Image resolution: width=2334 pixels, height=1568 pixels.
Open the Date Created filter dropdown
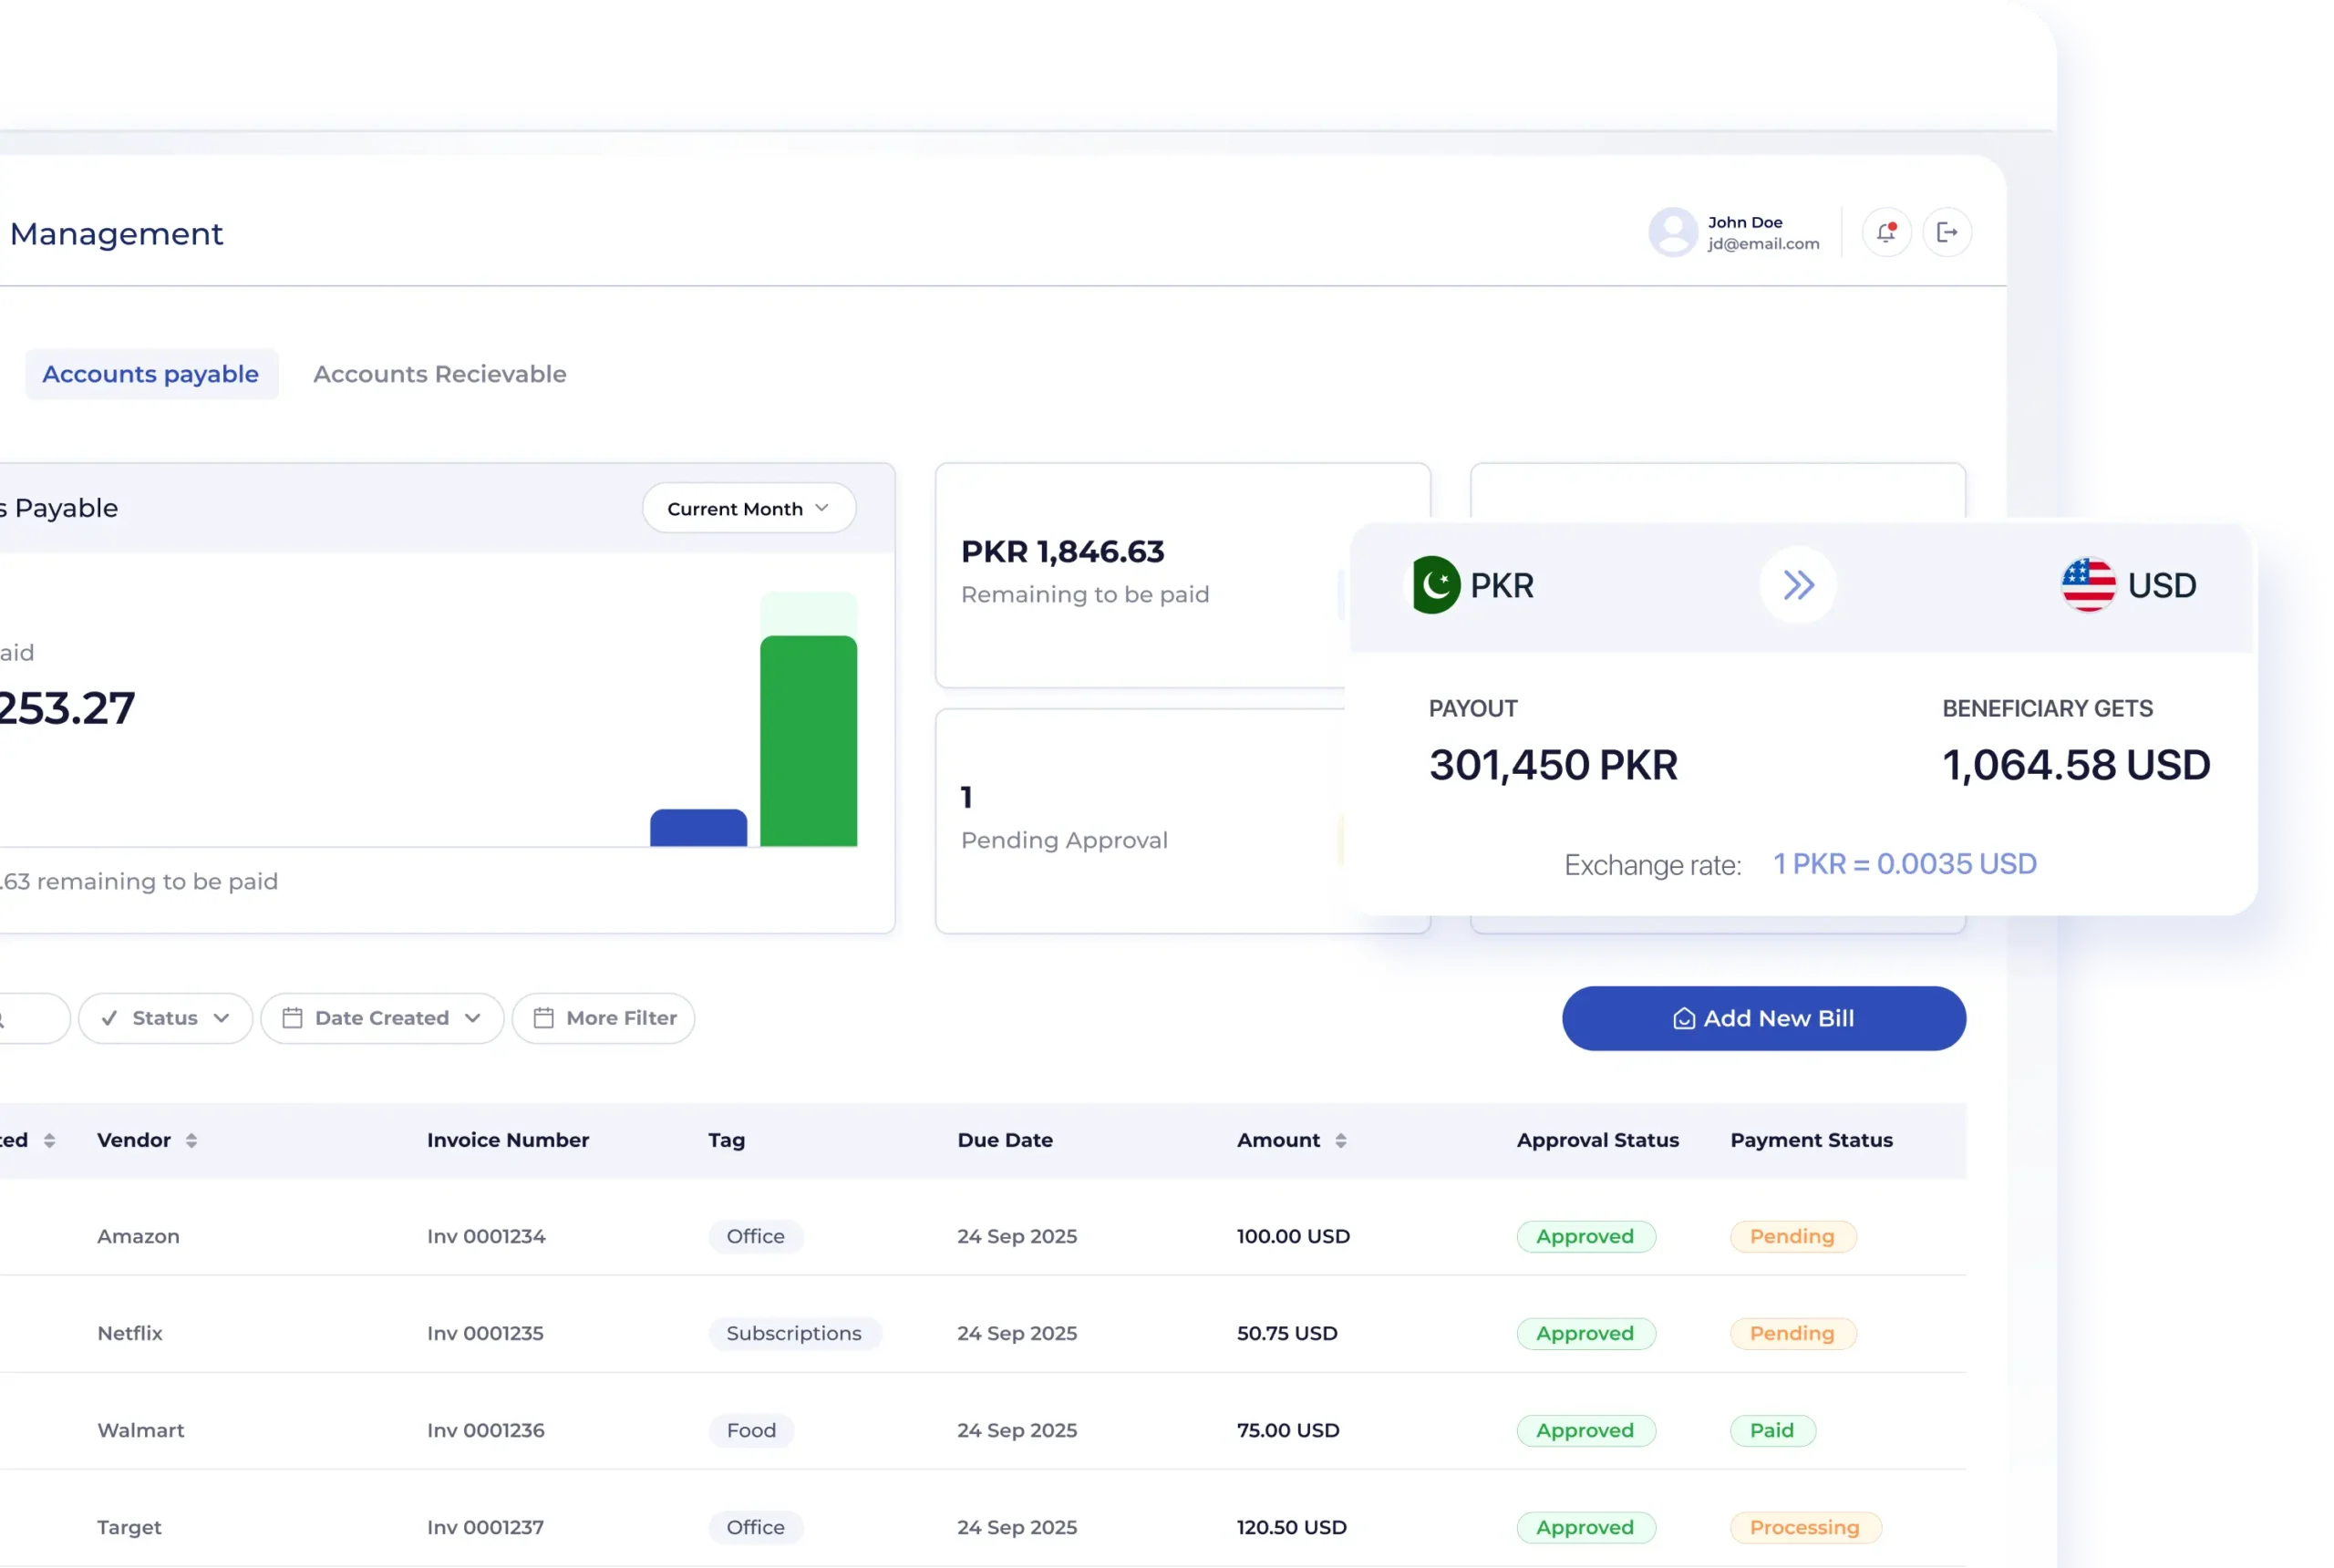pos(382,1018)
